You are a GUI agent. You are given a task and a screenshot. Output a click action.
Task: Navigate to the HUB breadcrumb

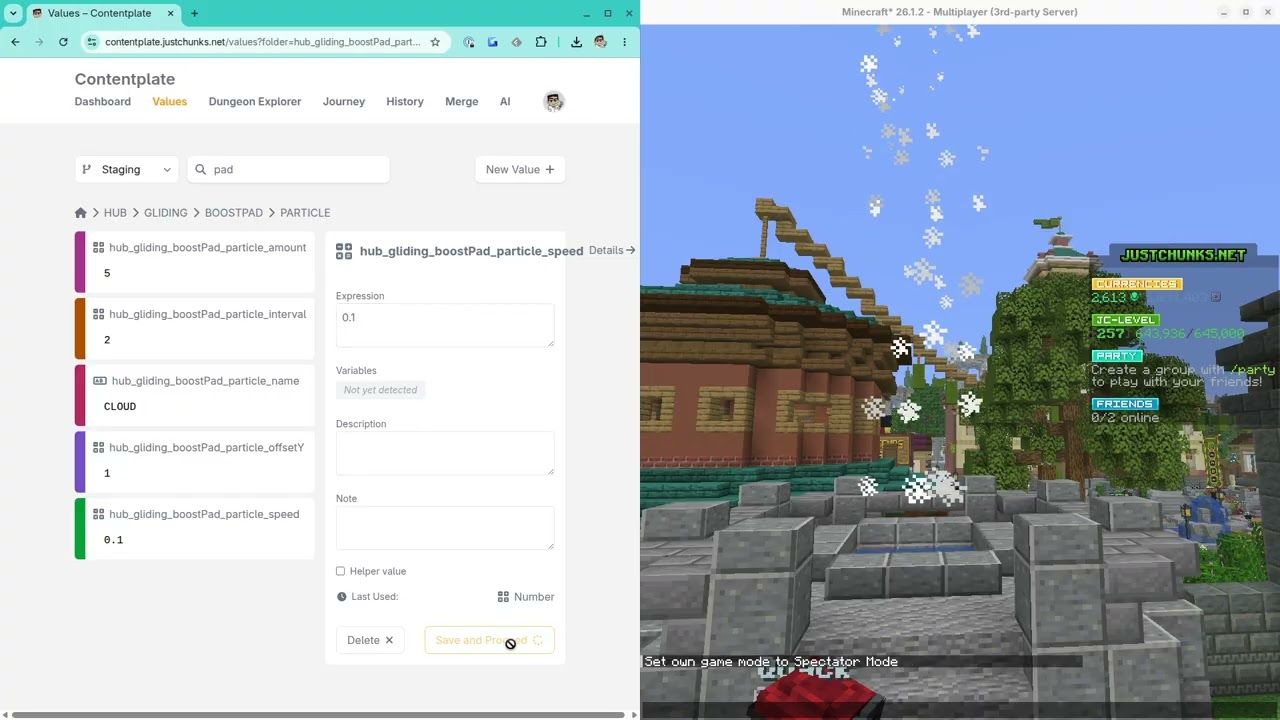[115, 213]
